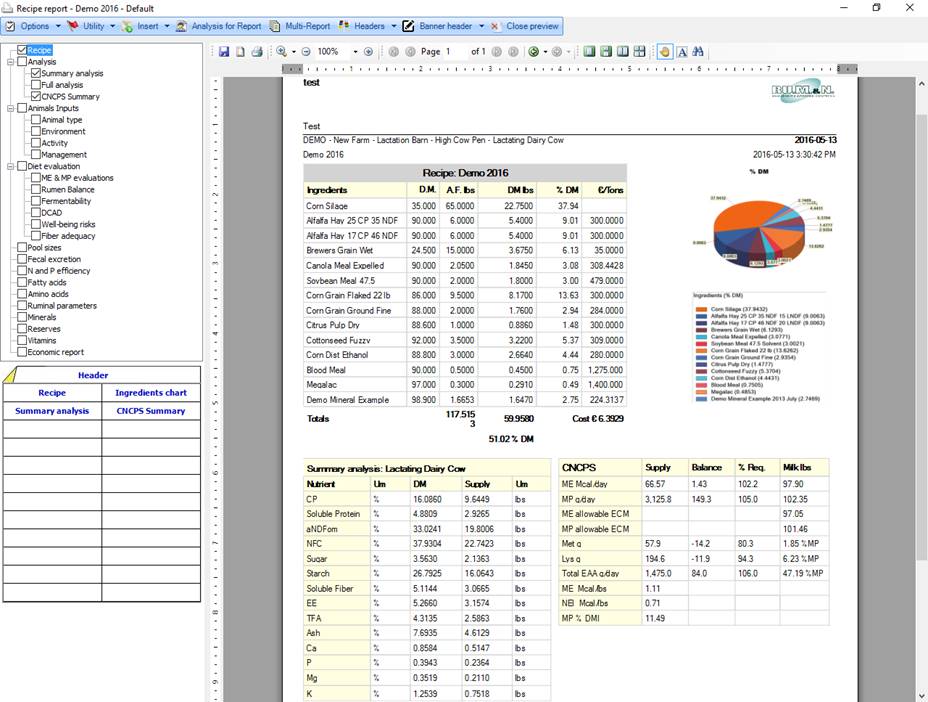Collapse the Analysis tree node
The width and height of the screenshot is (928, 702).
tap(11, 62)
